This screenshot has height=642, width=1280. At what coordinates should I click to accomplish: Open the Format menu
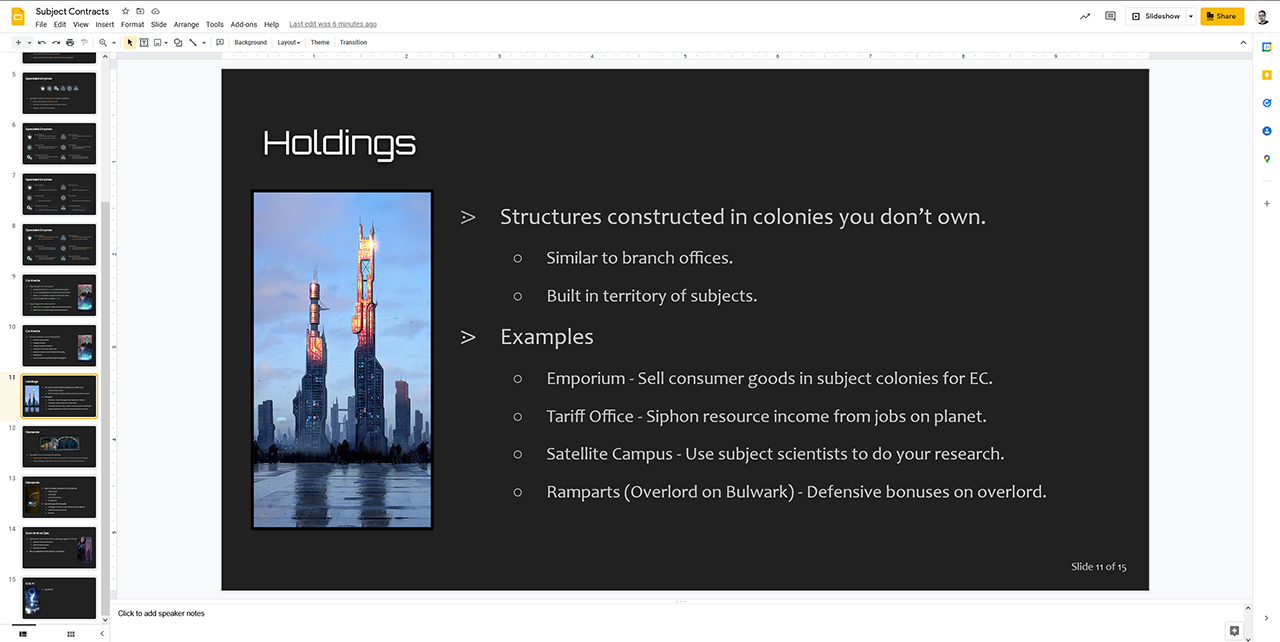point(132,24)
